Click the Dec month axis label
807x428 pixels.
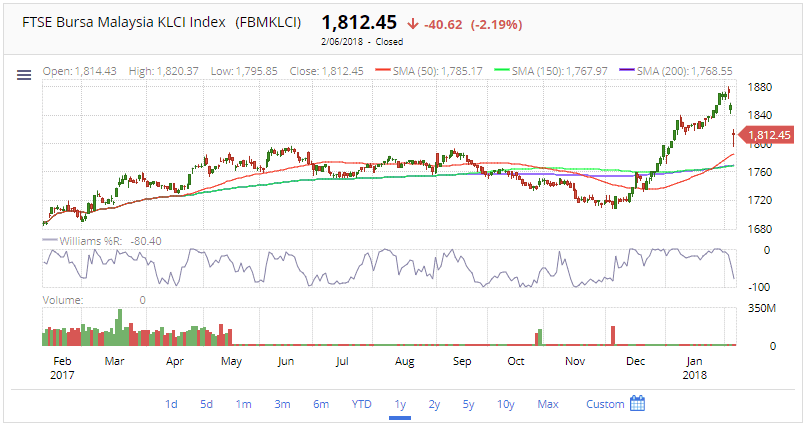[x=635, y=361]
